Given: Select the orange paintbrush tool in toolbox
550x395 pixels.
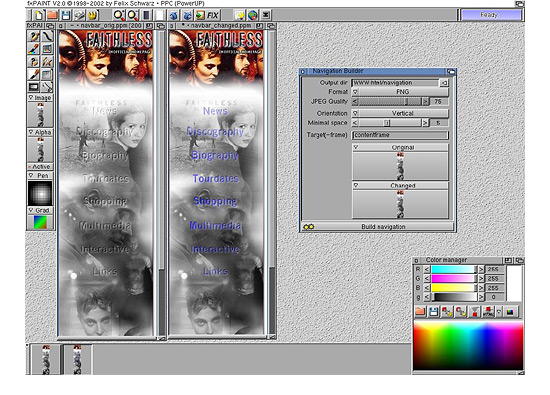Looking at the screenshot, I should point(34,74).
